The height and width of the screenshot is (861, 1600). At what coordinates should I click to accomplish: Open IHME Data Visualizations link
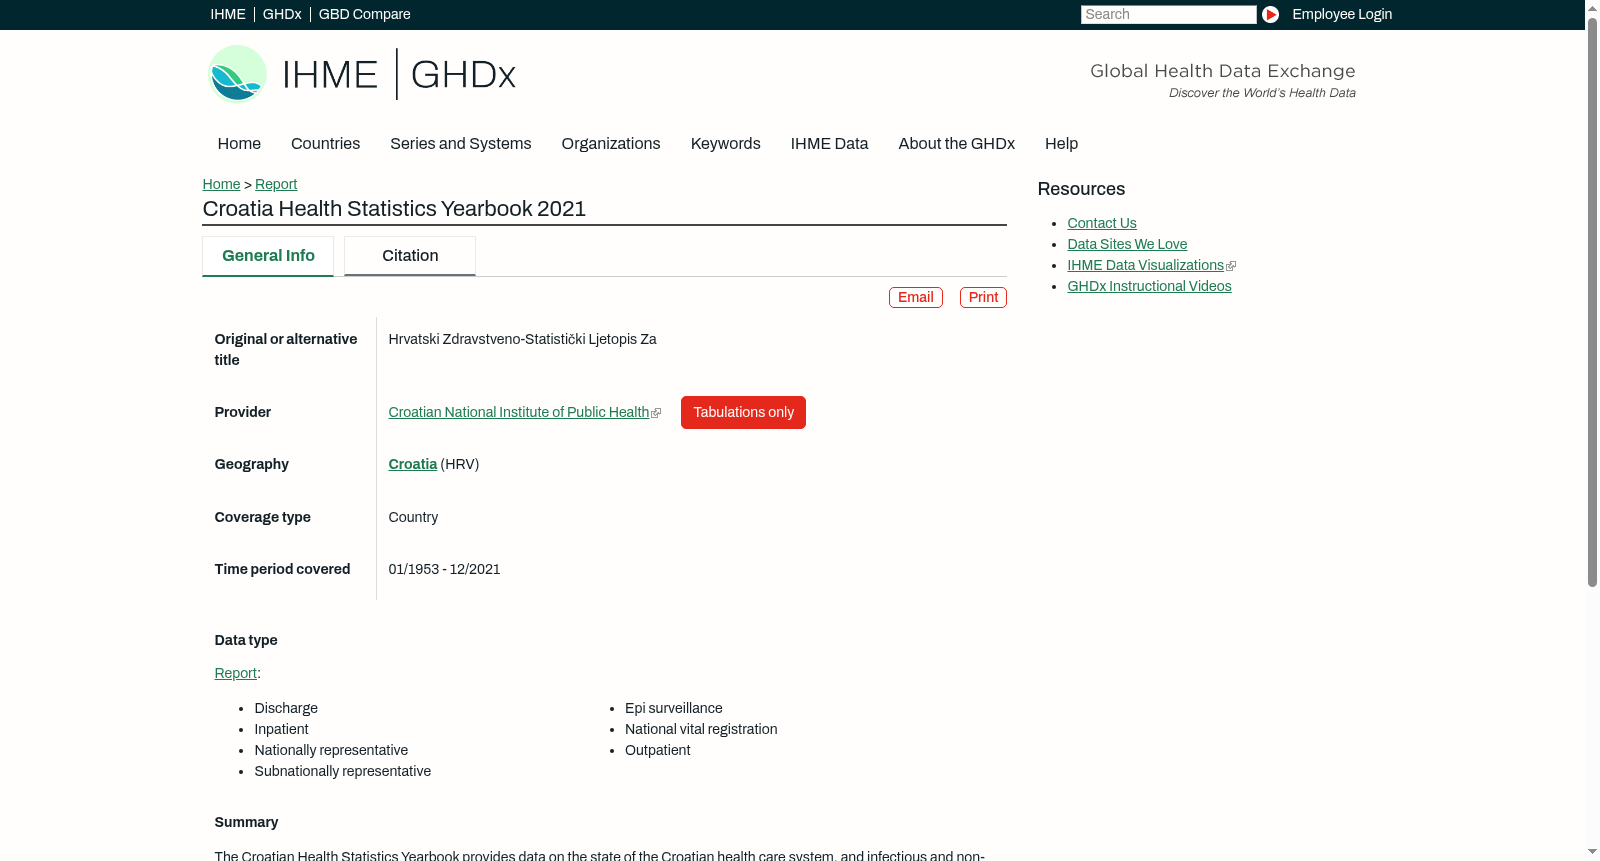click(1145, 265)
